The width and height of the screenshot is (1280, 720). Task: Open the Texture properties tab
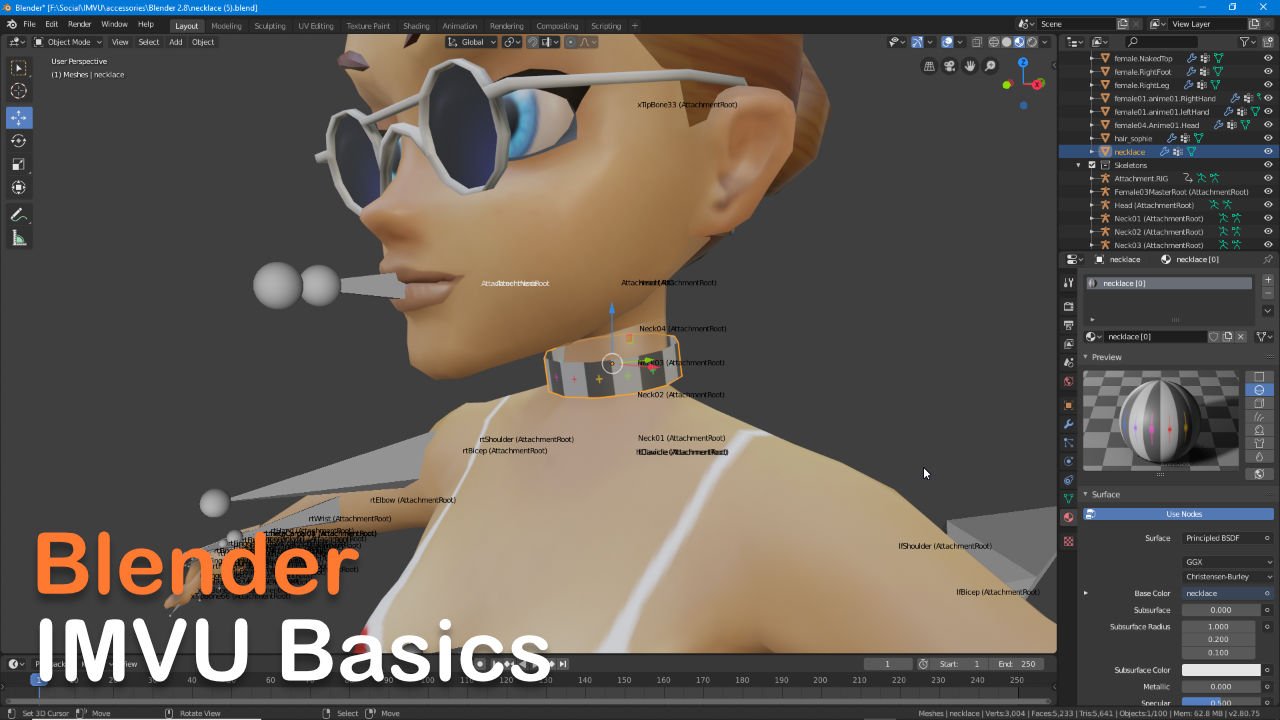[x=1069, y=541]
